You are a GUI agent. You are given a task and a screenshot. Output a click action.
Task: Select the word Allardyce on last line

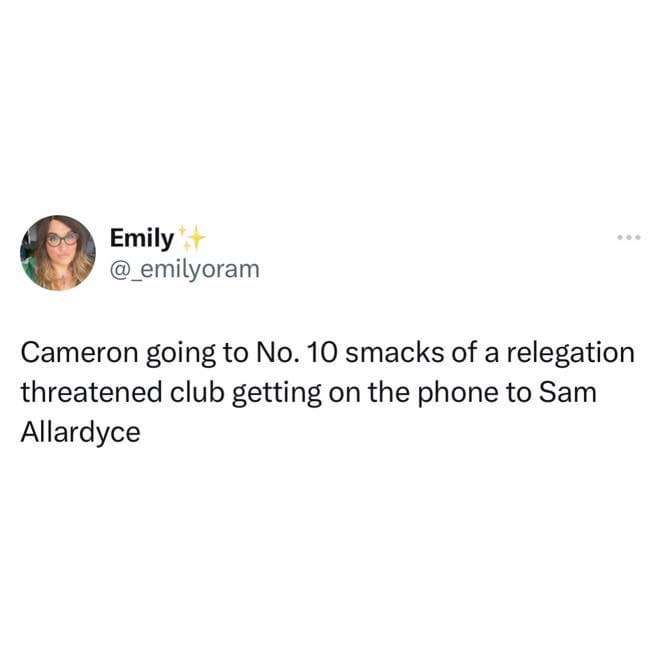click(x=80, y=432)
